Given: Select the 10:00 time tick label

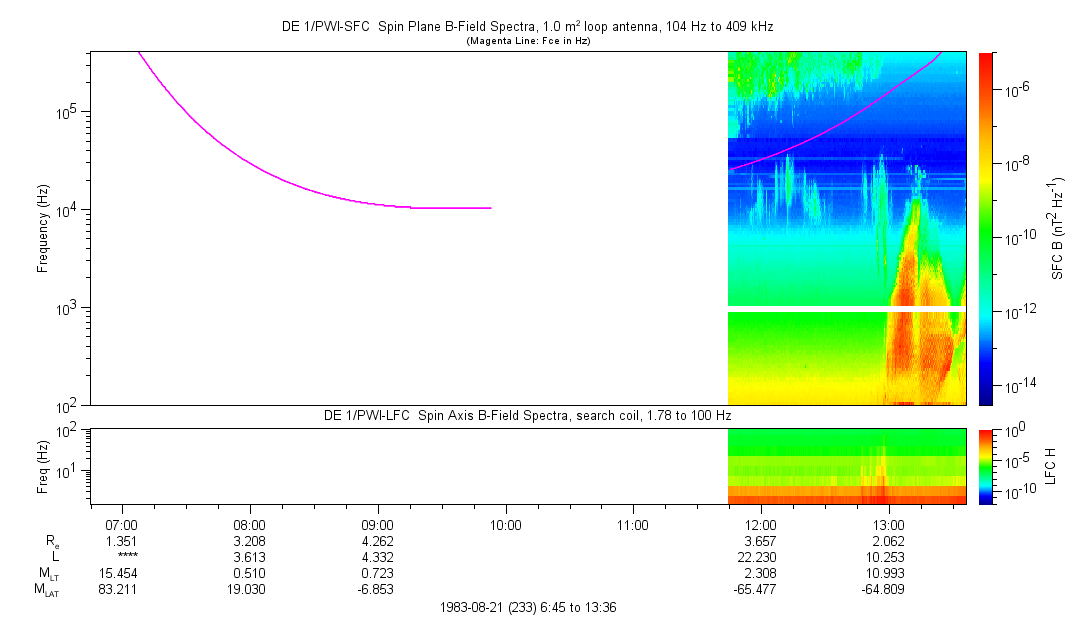Looking at the screenshot, I should click(x=505, y=524).
